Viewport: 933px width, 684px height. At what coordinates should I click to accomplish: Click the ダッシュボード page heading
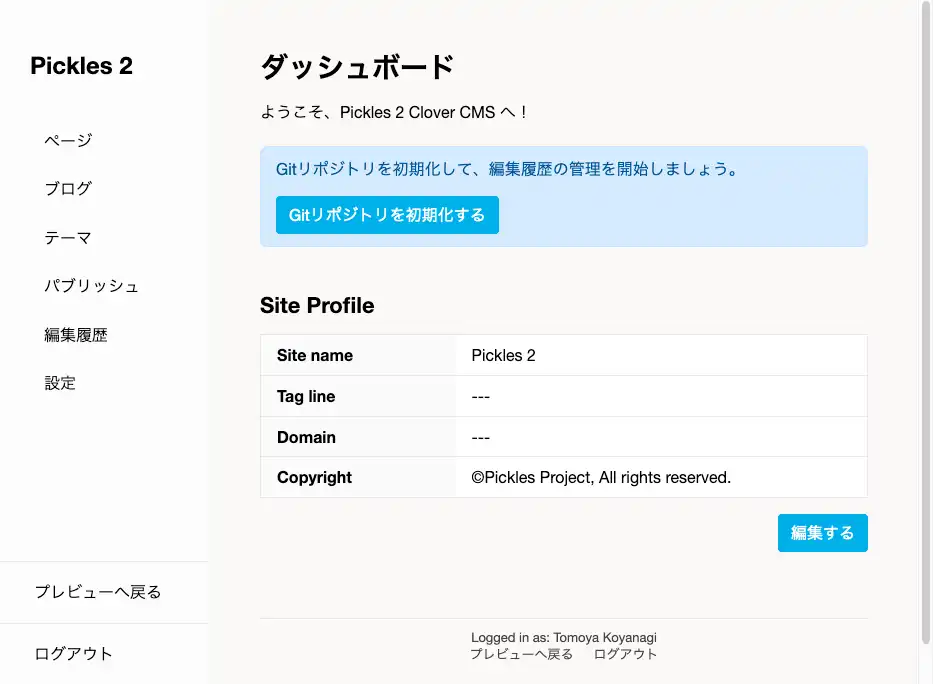[357, 67]
